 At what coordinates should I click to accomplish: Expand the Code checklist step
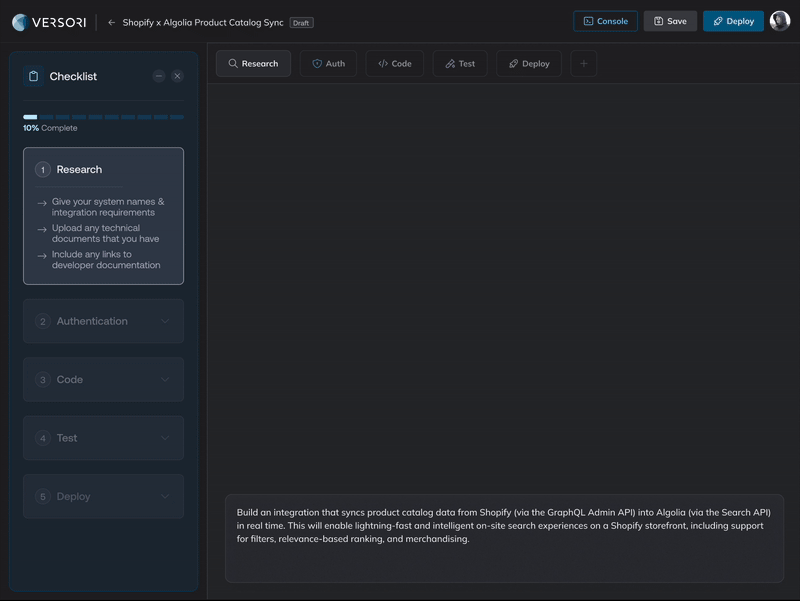coord(104,380)
